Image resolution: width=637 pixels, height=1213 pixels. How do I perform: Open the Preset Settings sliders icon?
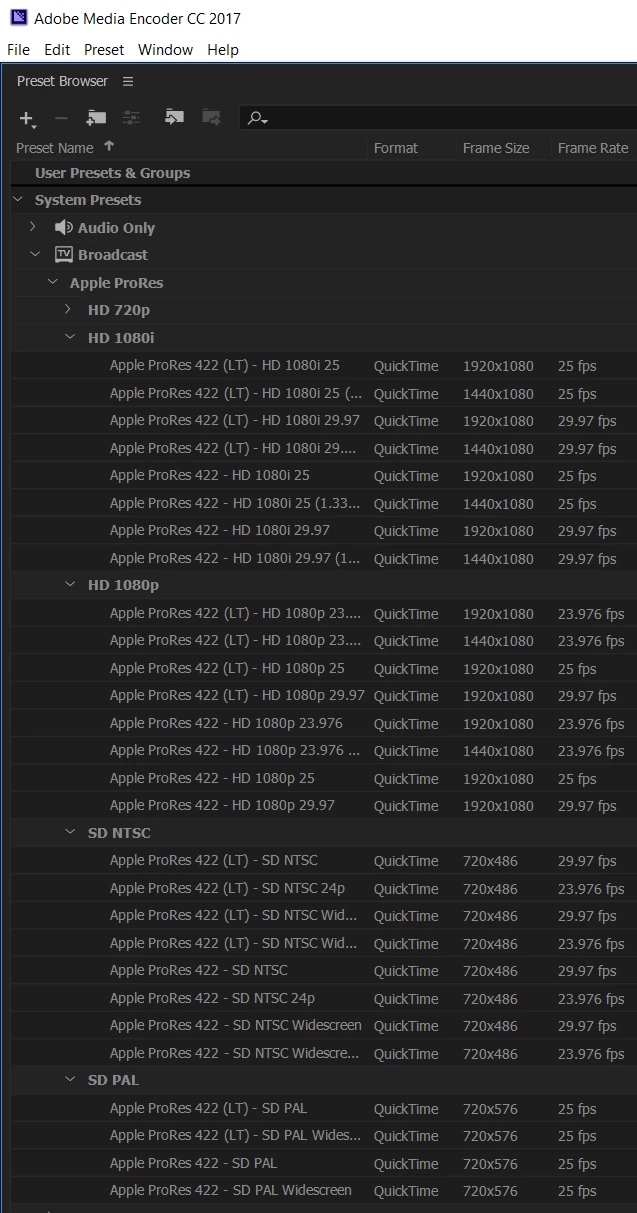click(131, 118)
